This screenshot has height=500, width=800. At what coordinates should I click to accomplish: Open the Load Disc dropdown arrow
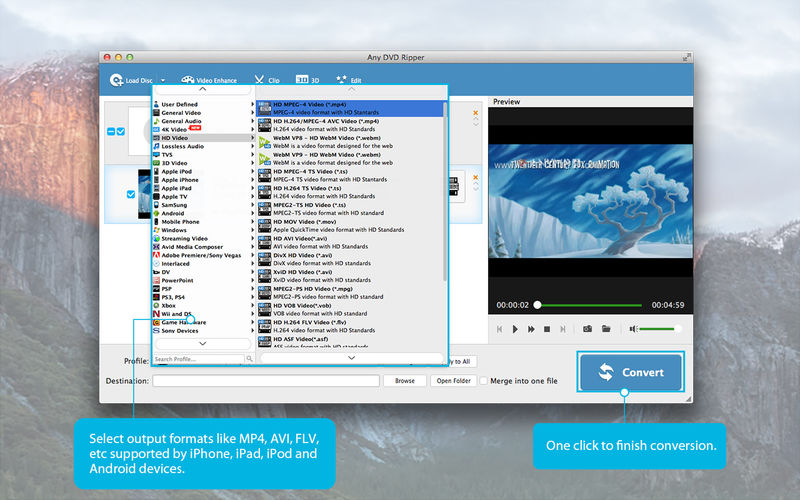click(163, 80)
